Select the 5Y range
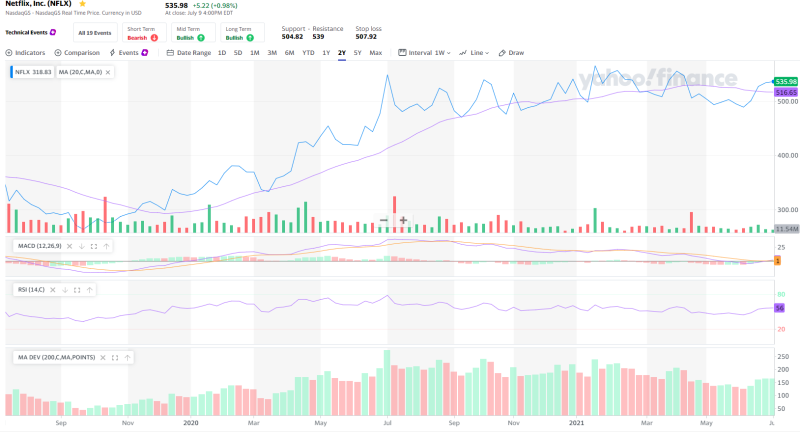 [358, 53]
